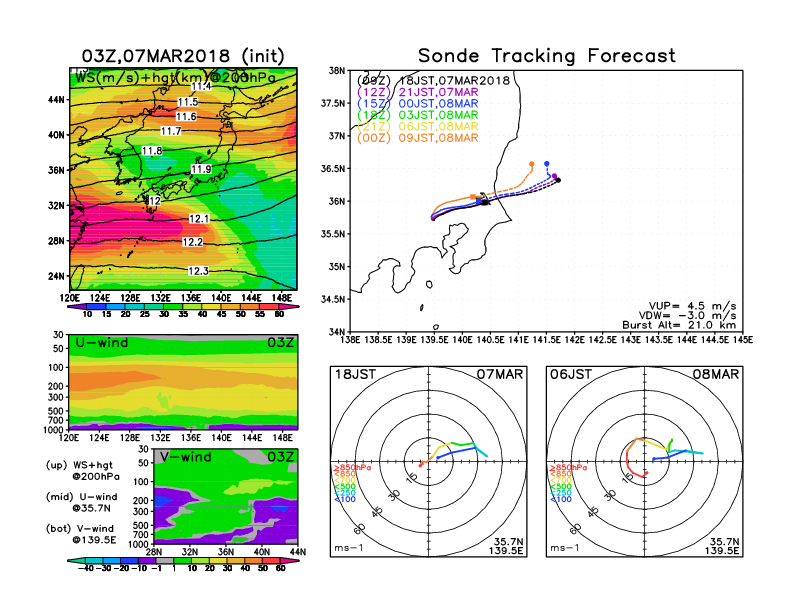Pick purple -10 to -1 swatch in lower colorbar

146,560
